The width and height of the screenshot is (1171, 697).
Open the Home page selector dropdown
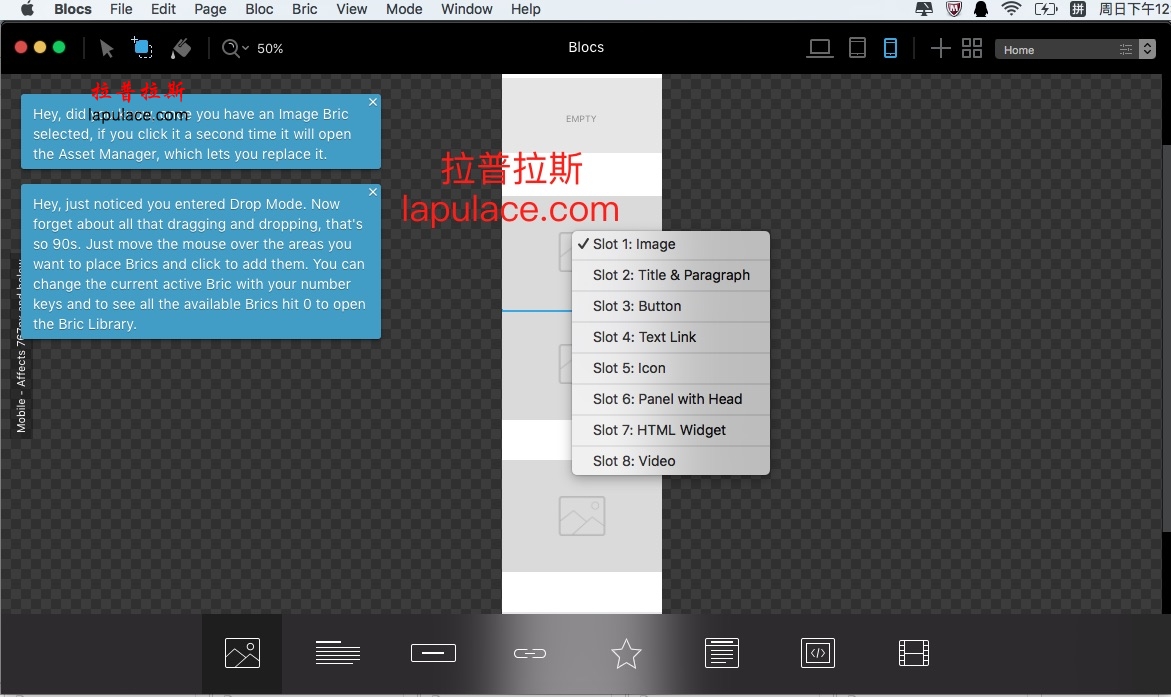(x=1075, y=49)
